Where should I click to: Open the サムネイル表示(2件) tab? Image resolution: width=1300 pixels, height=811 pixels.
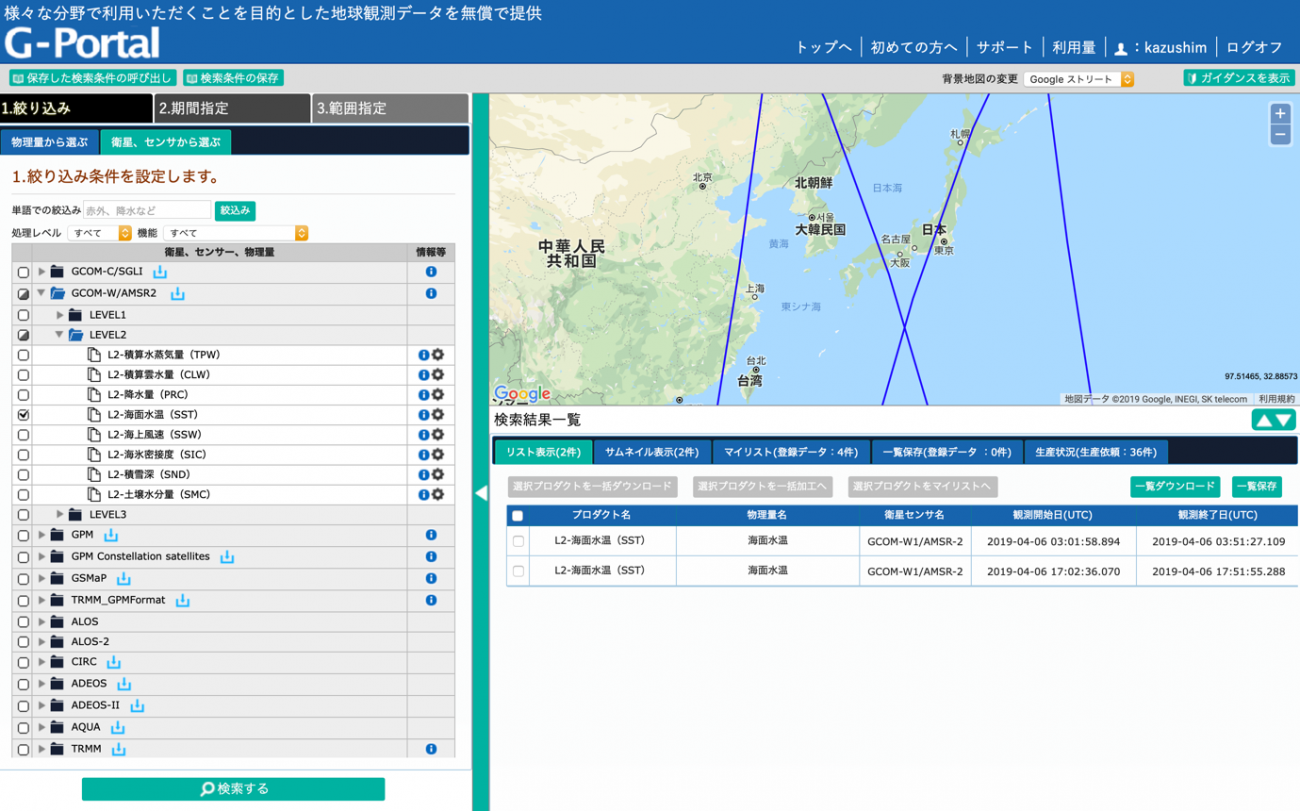click(x=652, y=452)
